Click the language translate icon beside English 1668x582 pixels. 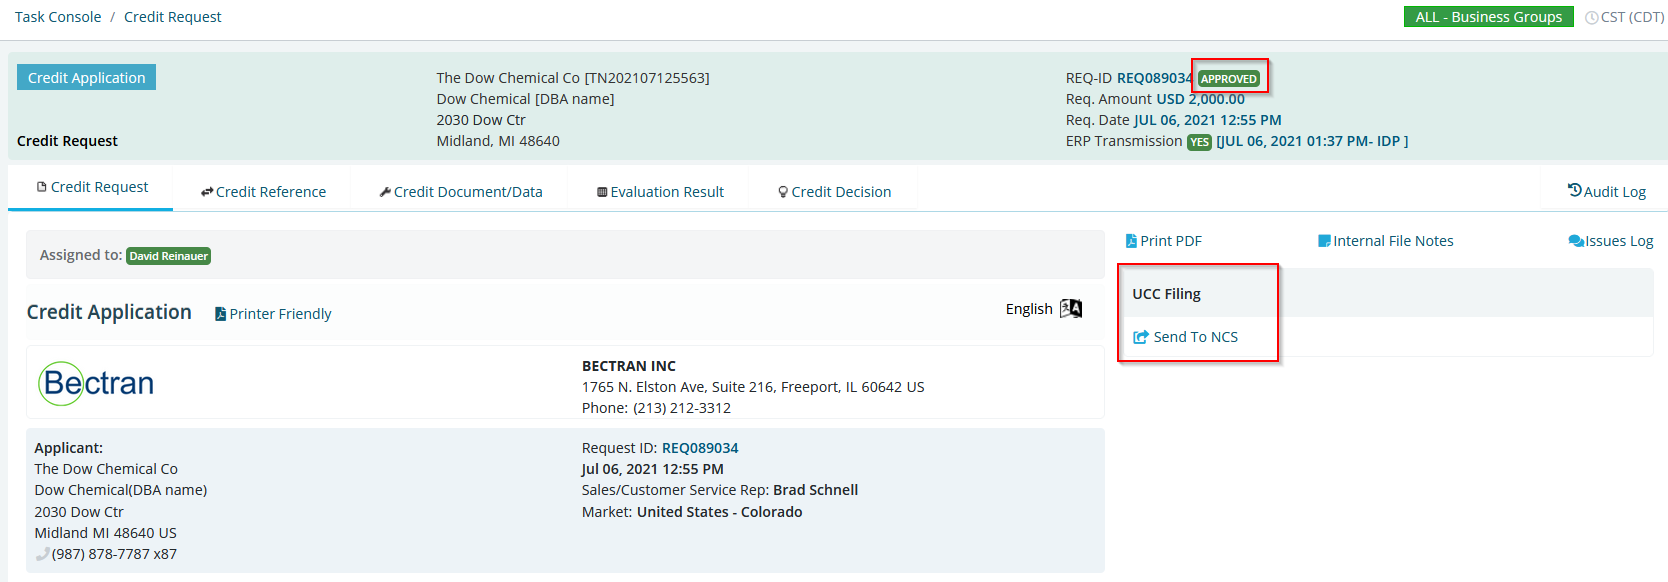coord(1071,308)
